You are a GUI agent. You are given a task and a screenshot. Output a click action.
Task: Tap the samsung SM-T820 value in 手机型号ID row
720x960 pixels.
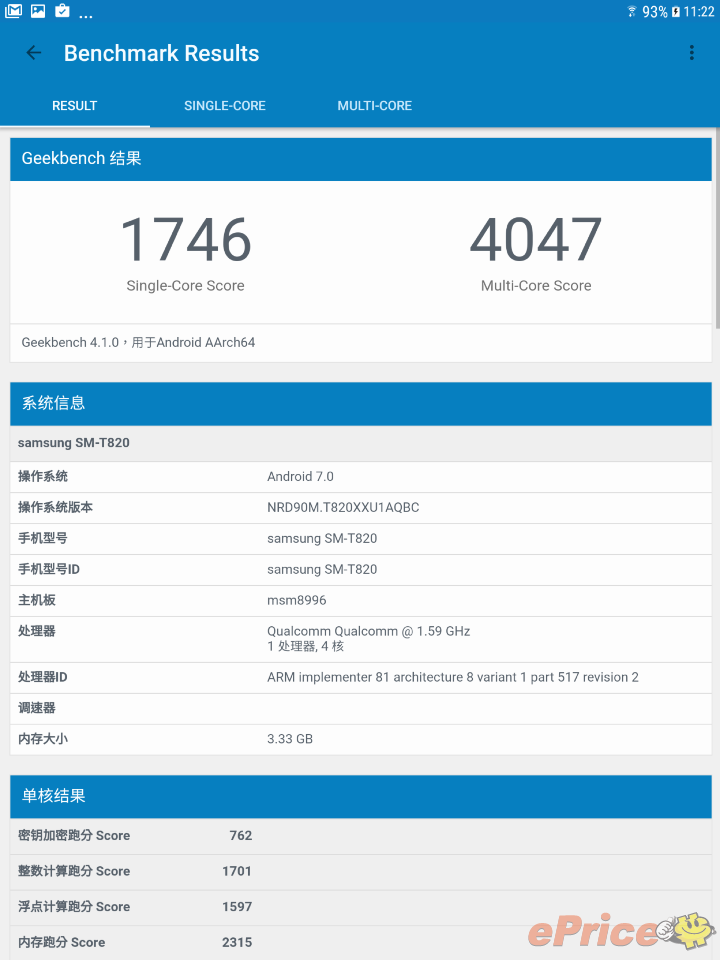pyautogui.click(x=322, y=569)
